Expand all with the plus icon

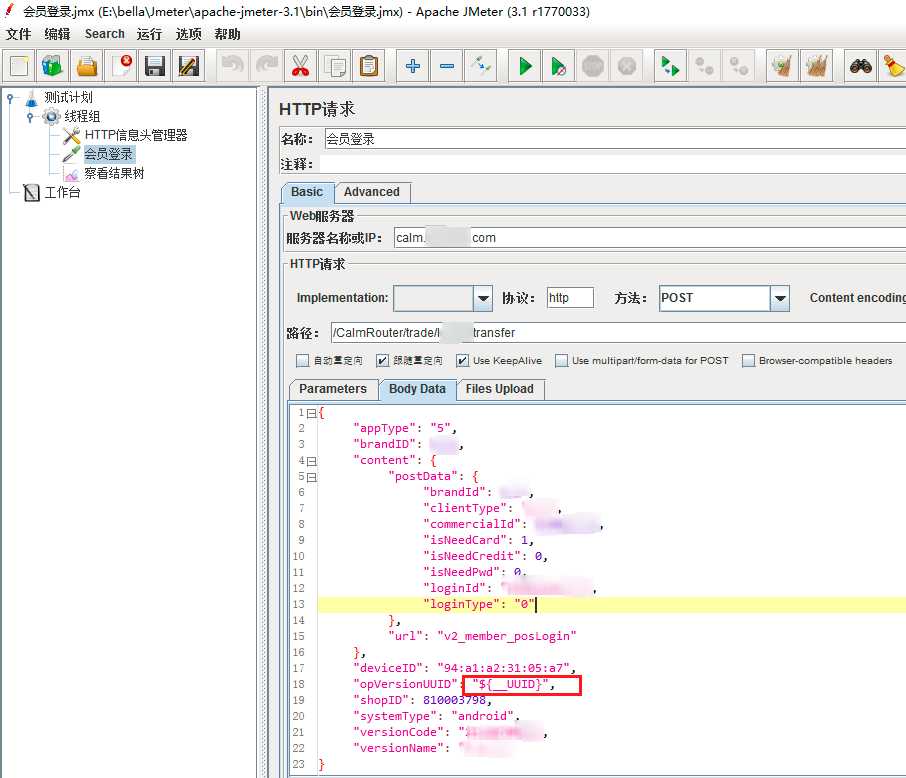click(413, 66)
